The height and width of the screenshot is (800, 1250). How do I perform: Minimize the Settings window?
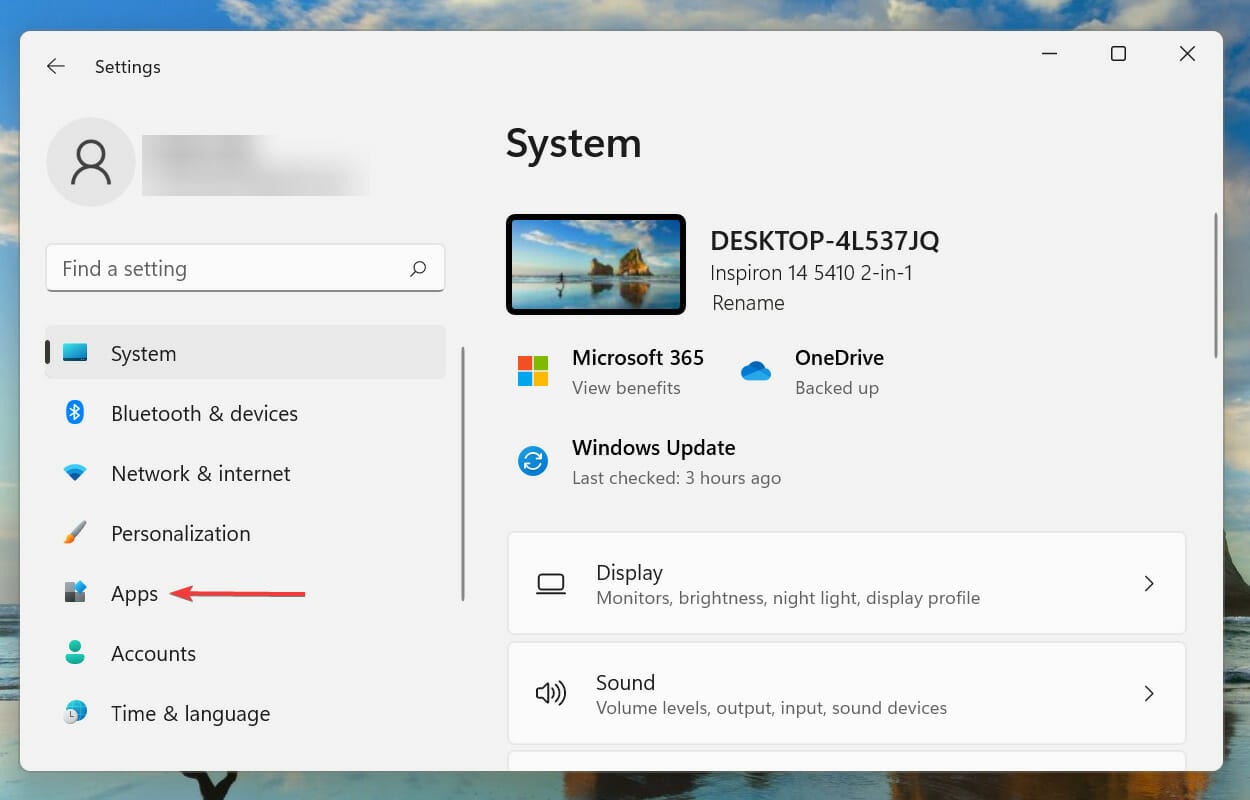click(1050, 54)
